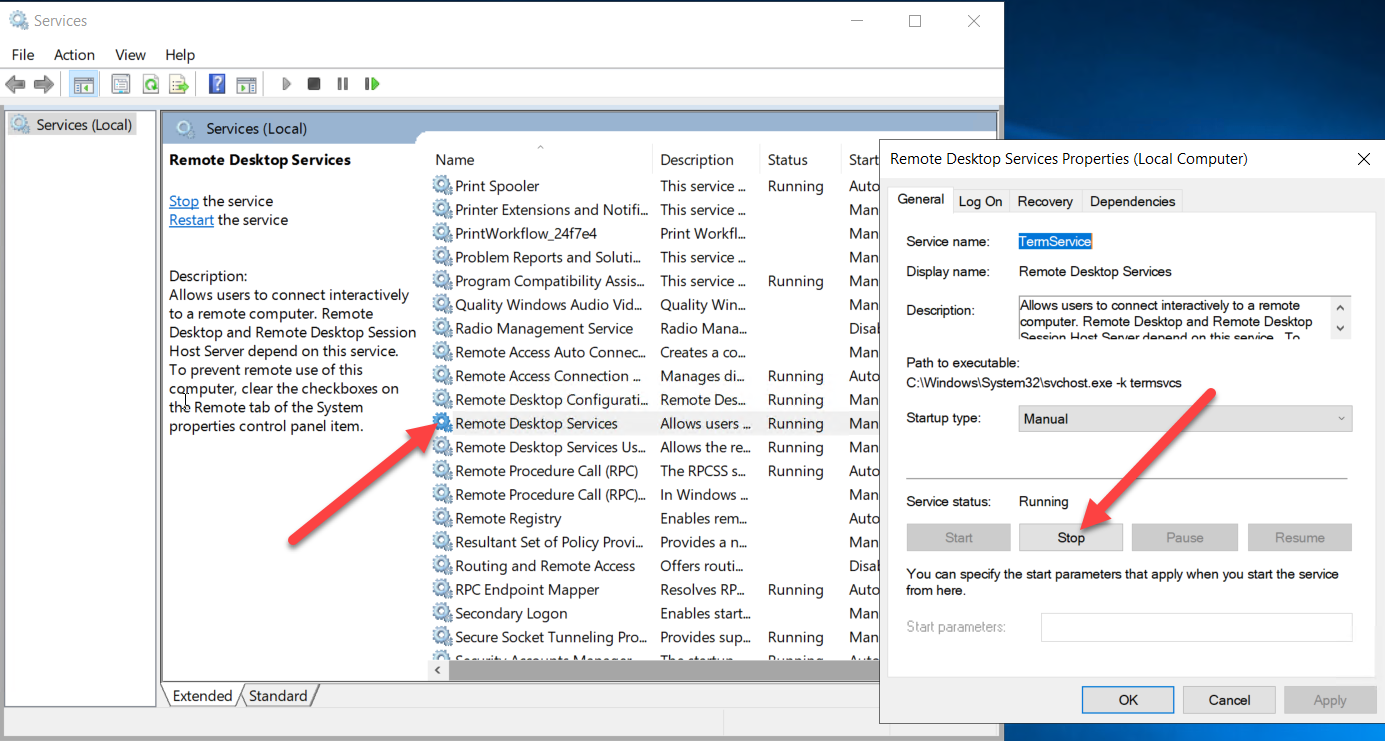Viewport: 1385px width, 741px height.
Task: Close the Remote Desktop Services Properties dialog
Action: point(1364,159)
